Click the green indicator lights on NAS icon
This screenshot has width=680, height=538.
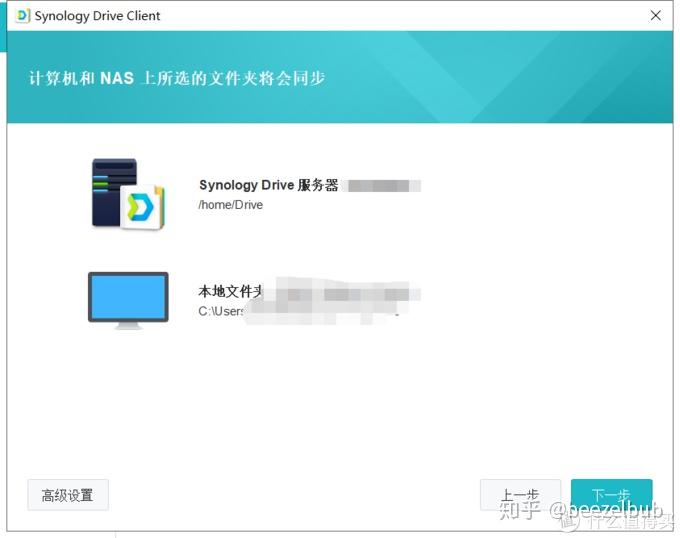[101, 184]
